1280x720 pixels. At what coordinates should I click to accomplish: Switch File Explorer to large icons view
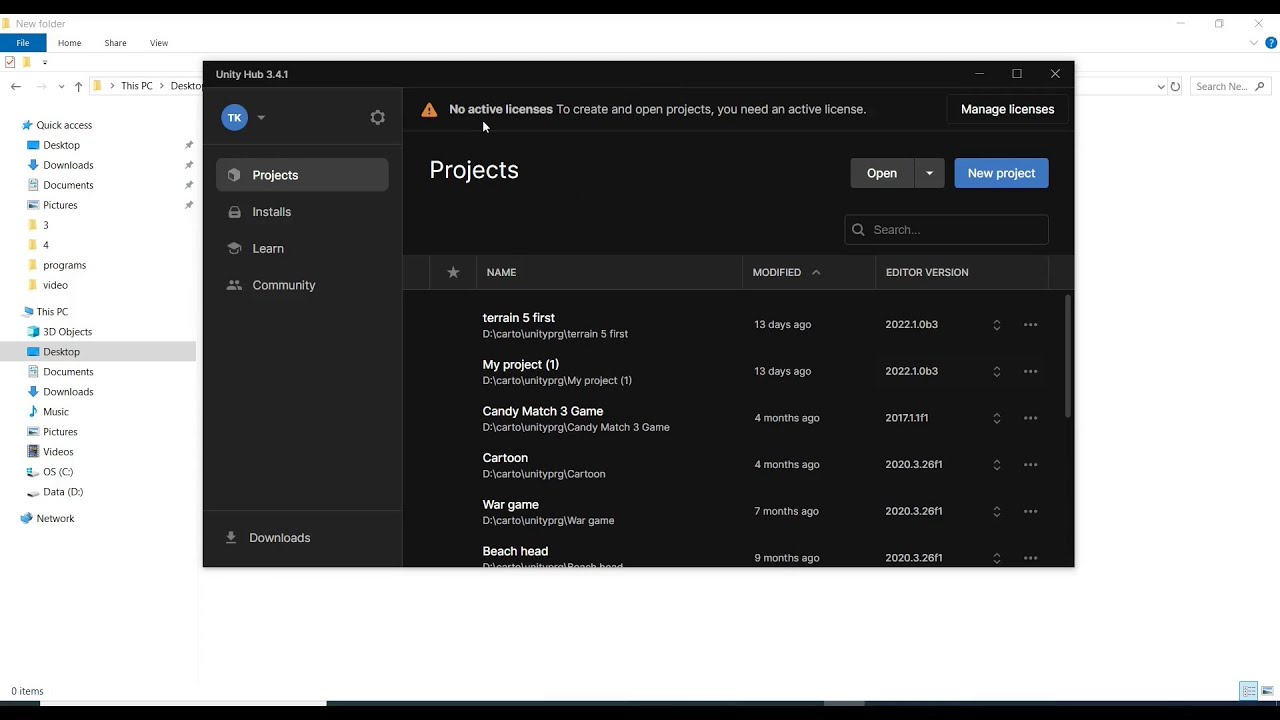(x=1267, y=691)
